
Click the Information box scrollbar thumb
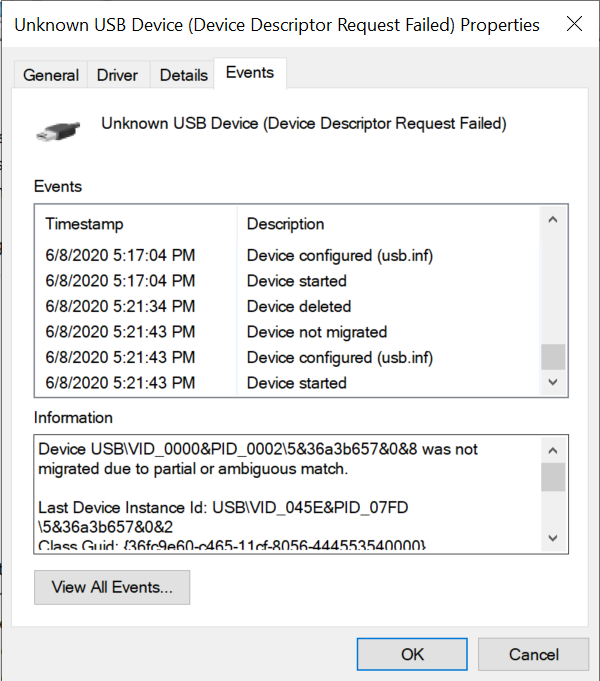(553, 477)
